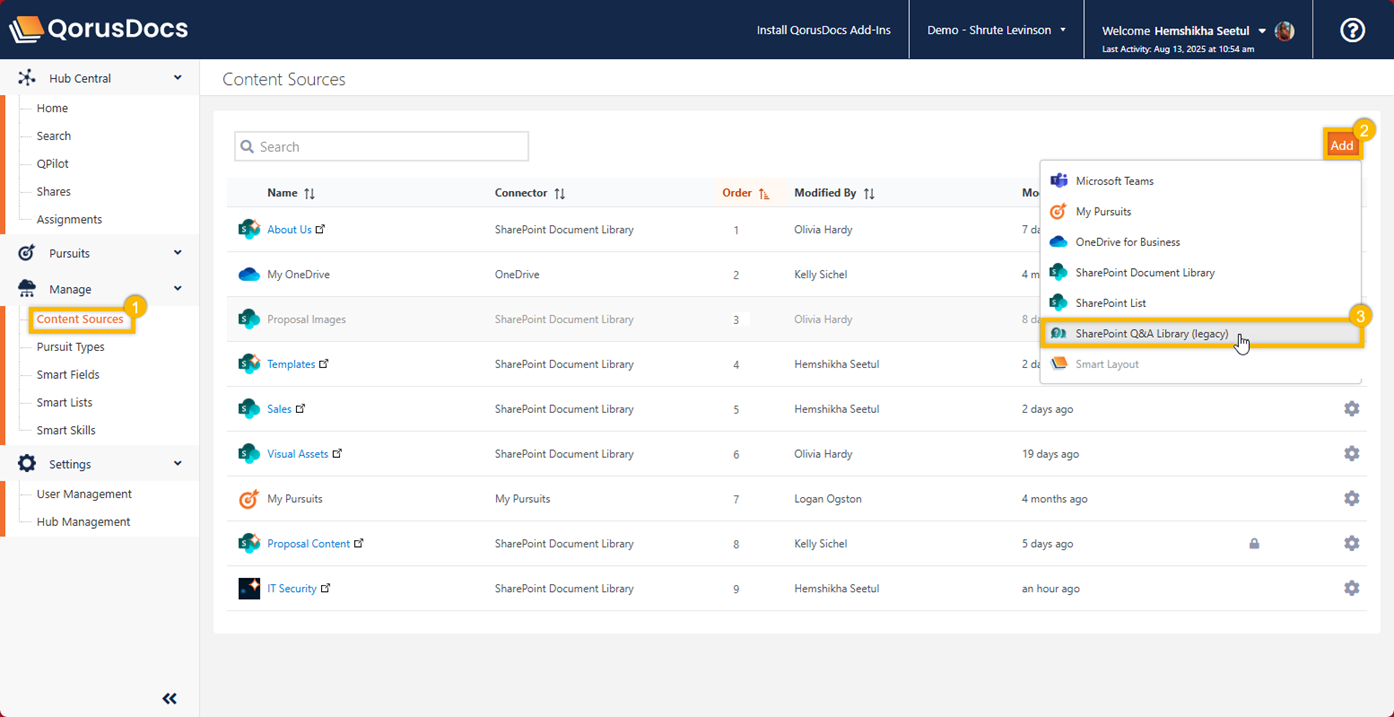Open the Demo - Shrute Levinson dropdown
This screenshot has height=717, width=1394.
(996, 30)
